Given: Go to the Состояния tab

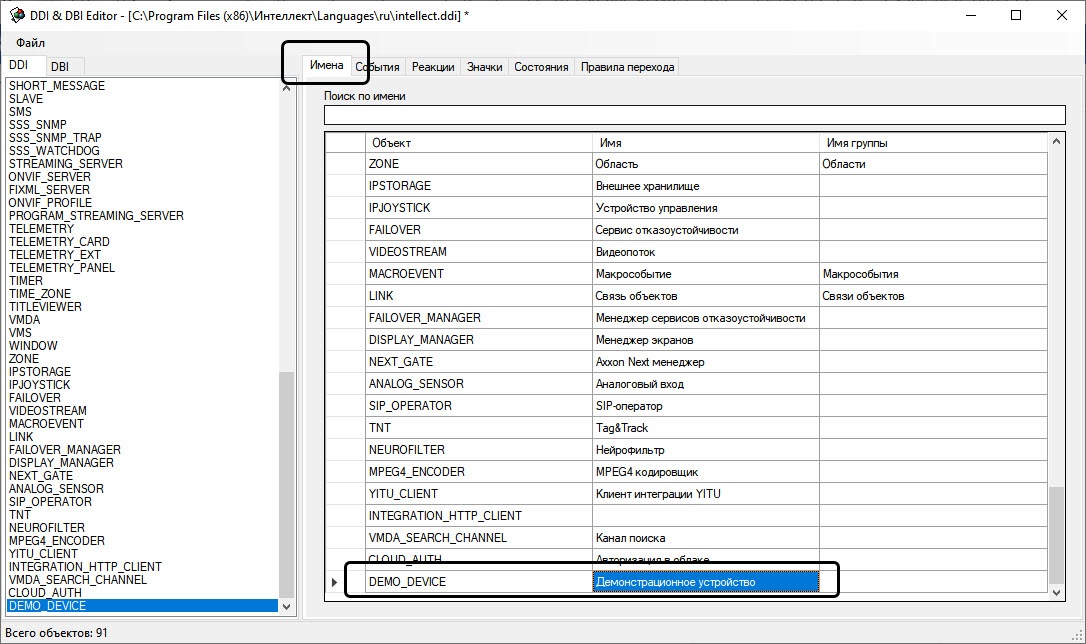Looking at the screenshot, I should [541, 67].
